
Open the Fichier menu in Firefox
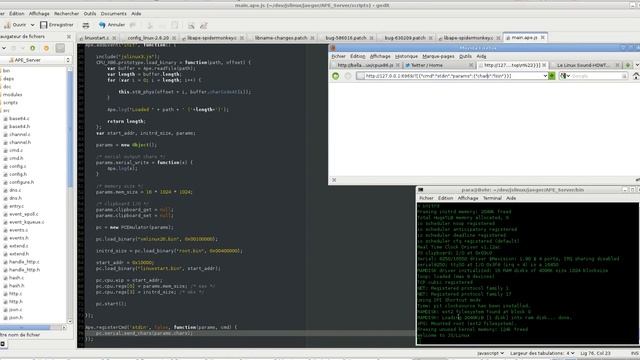338,56
